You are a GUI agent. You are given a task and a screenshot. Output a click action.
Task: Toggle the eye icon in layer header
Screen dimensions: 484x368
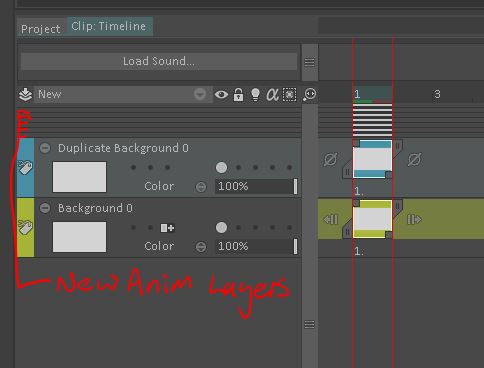tap(221, 95)
